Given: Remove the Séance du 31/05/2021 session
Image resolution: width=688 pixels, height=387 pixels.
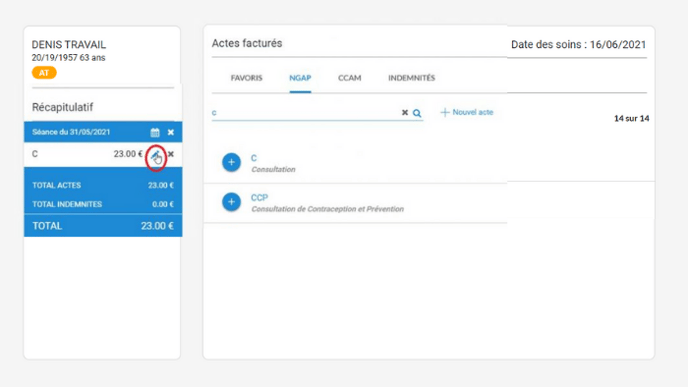Looking at the screenshot, I should (x=171, y=132).
